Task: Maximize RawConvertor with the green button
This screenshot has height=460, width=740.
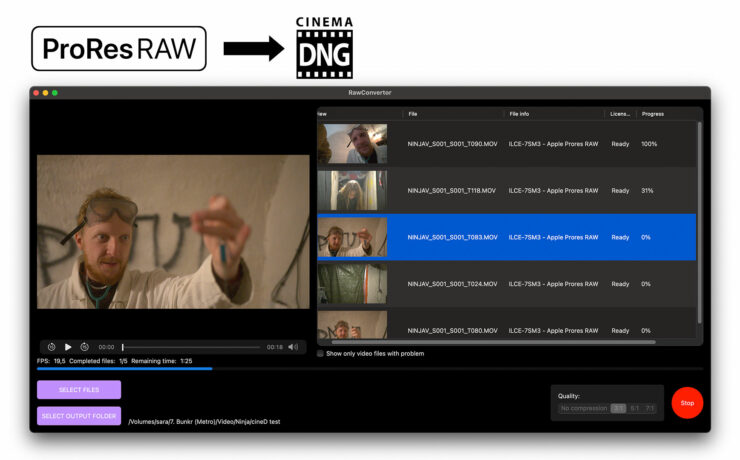Action: pos(55,92)
